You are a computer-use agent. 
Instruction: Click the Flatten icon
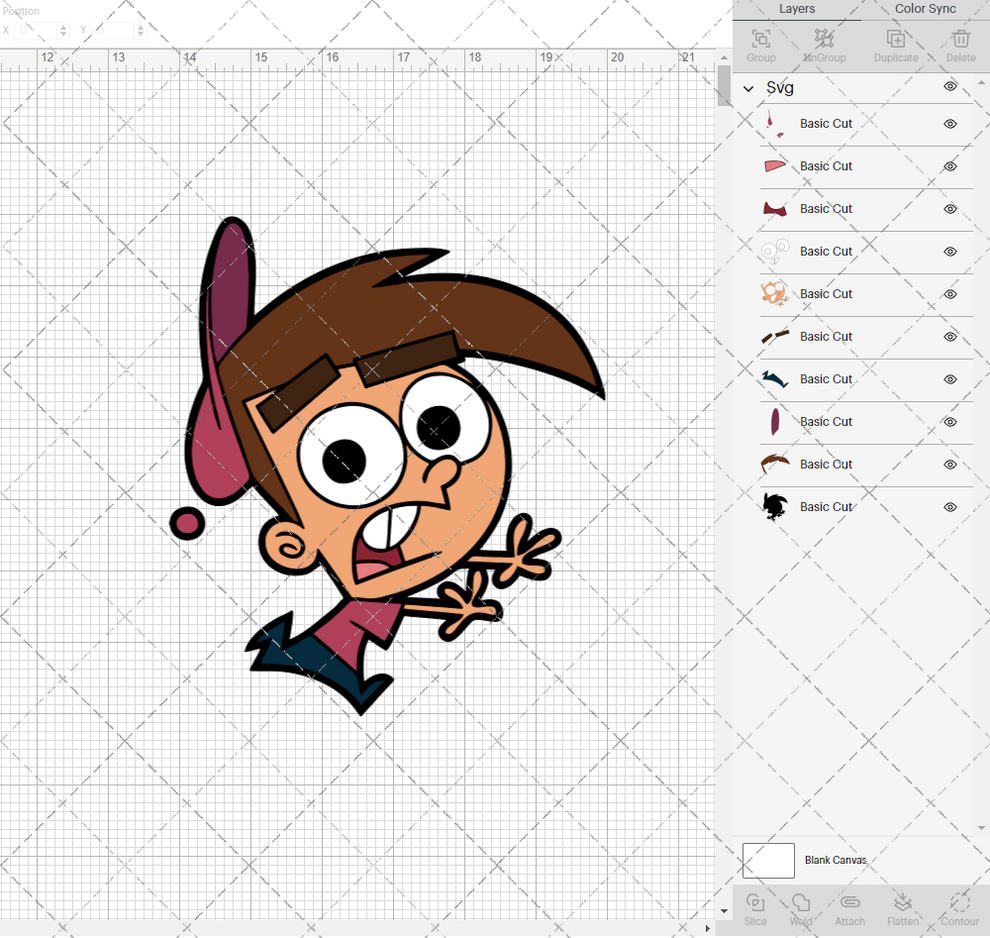coord(903,910)
